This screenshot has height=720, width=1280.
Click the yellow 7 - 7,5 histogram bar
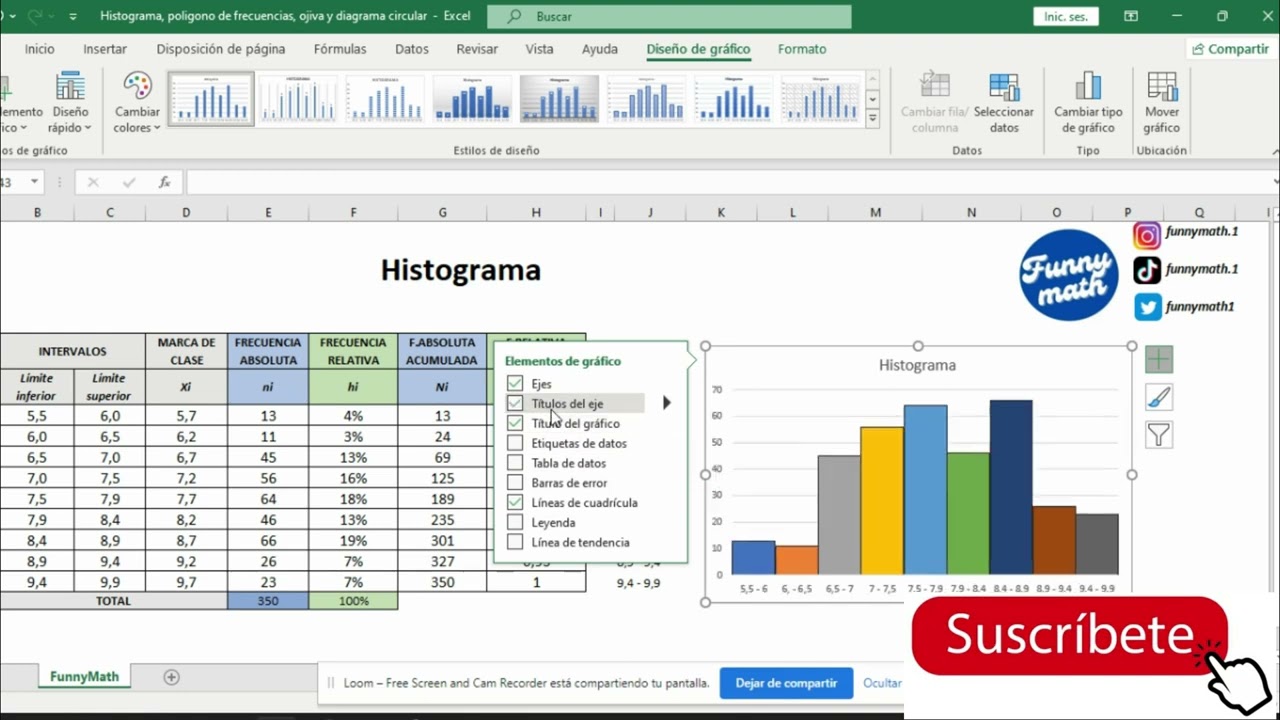click(x=882, y=500)
